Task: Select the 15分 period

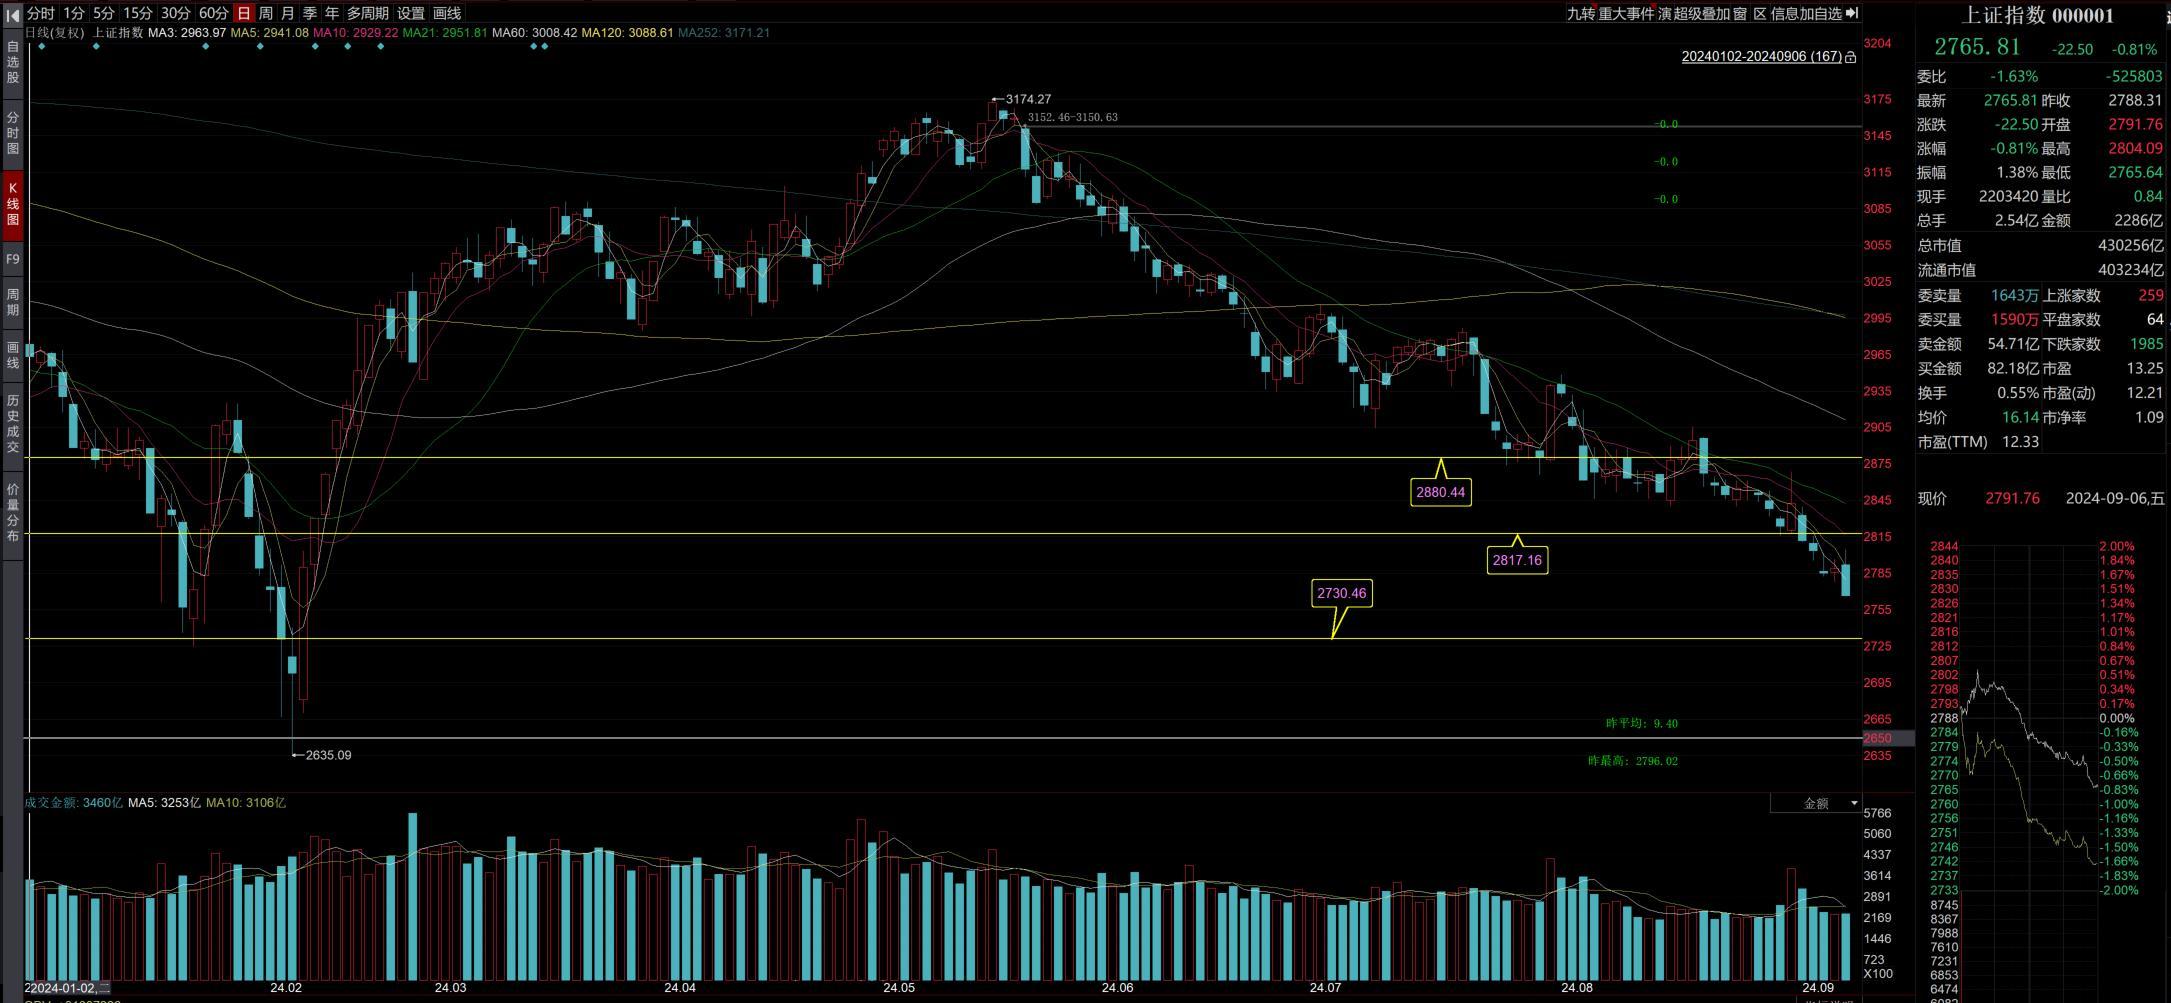Action: pos(138,13)
